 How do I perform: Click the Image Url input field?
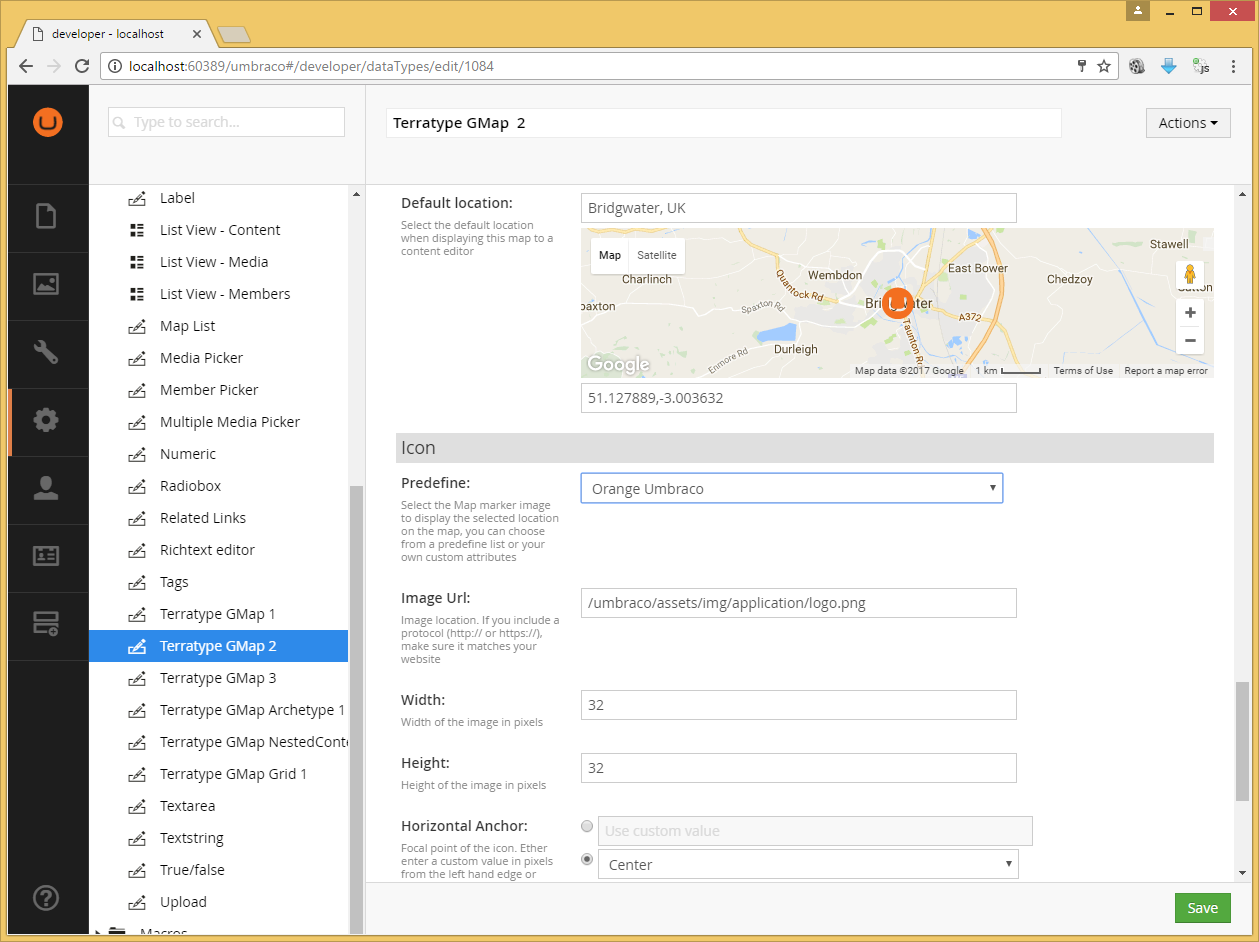[799, 603]
